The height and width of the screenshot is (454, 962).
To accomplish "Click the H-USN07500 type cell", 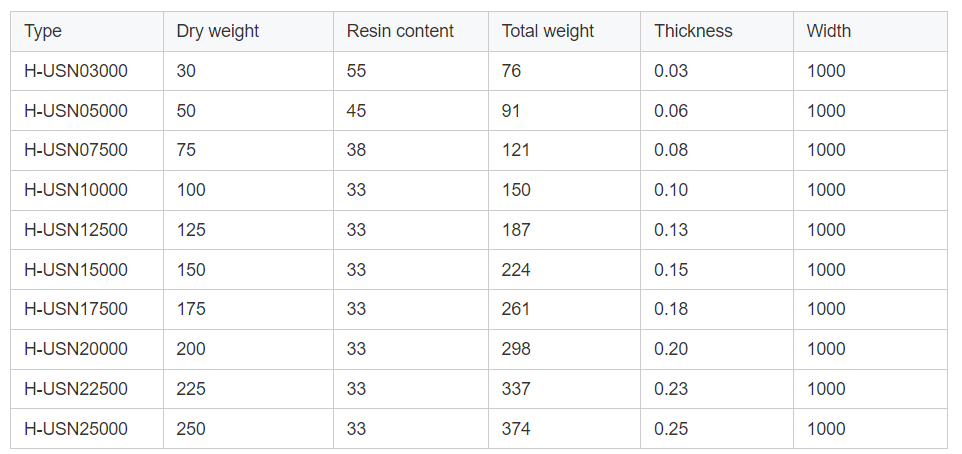I will pyautogui.click(x=76, y=150).
